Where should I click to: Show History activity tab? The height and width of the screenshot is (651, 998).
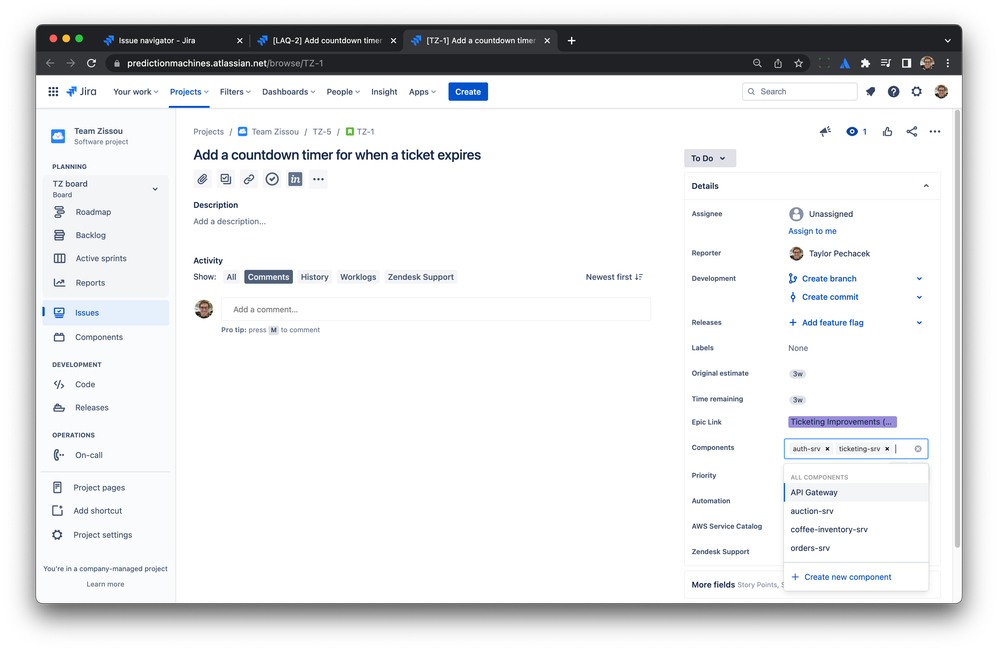click(x=314, y=277)
